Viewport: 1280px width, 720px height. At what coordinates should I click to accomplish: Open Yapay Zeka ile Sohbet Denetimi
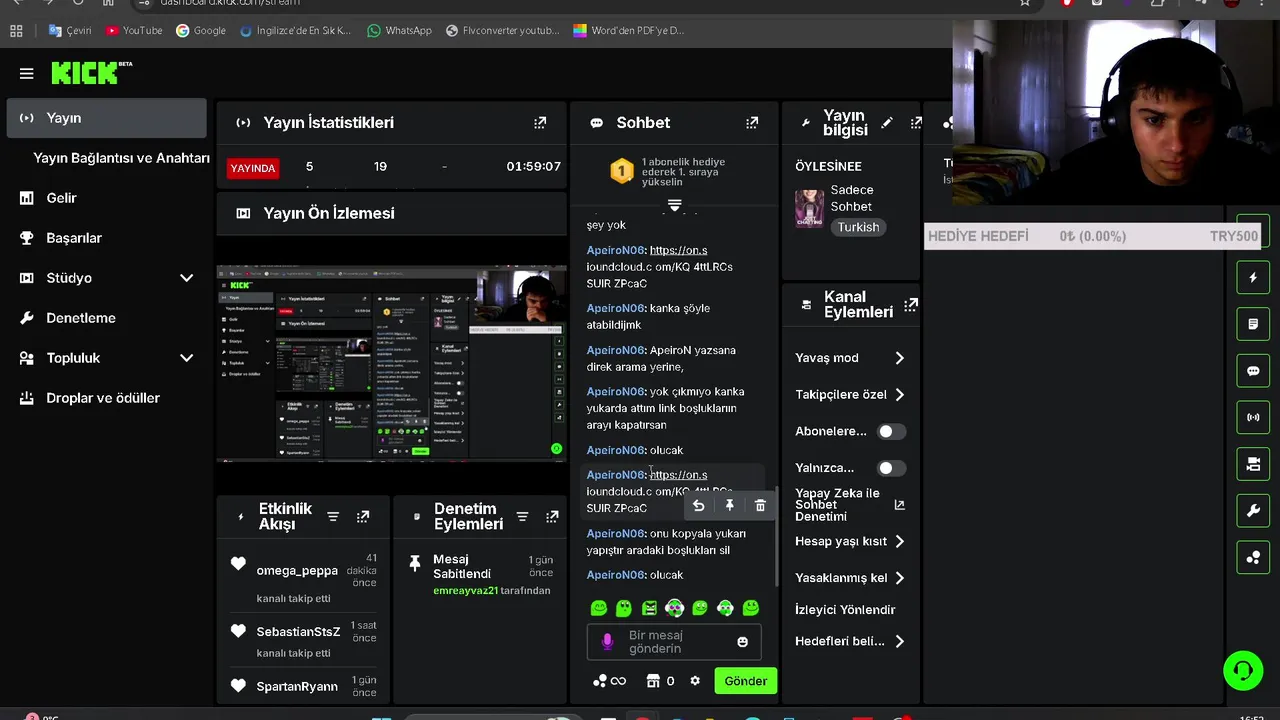[x=850, y=505]
